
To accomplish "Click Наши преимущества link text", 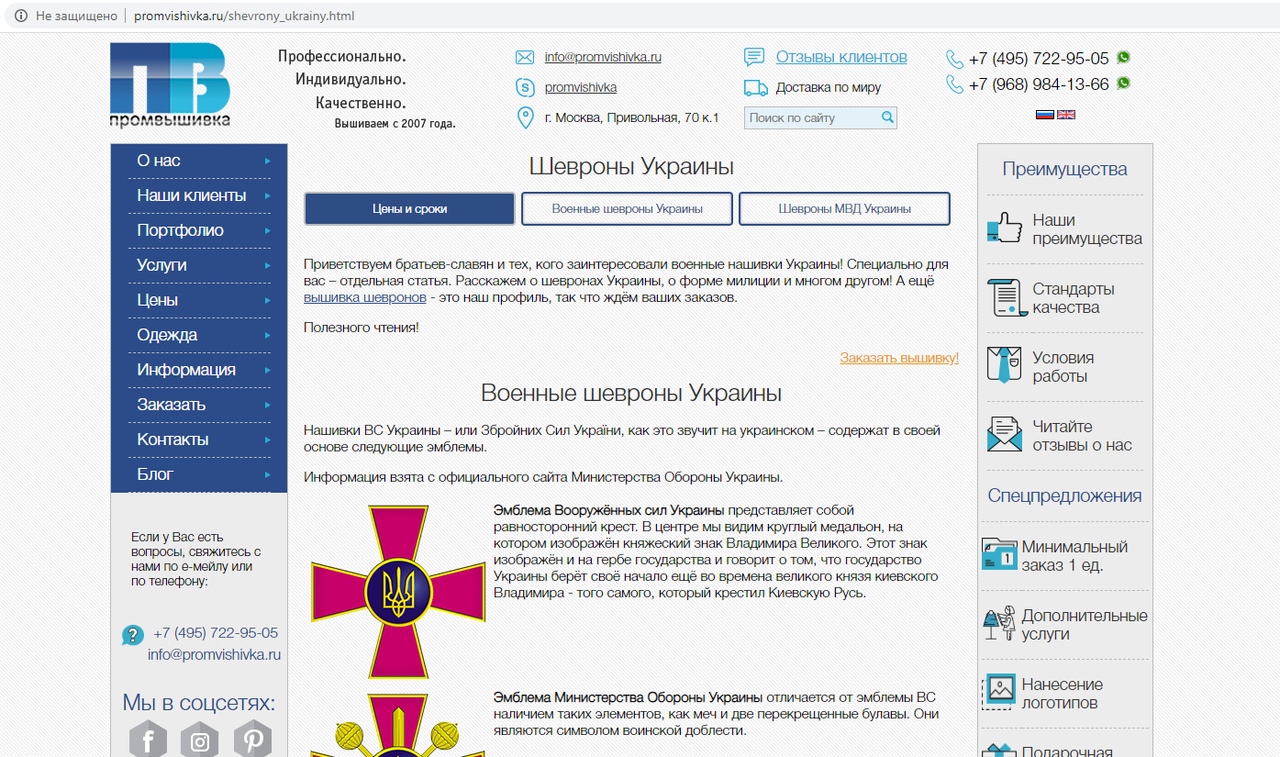I will (1087, 229).
